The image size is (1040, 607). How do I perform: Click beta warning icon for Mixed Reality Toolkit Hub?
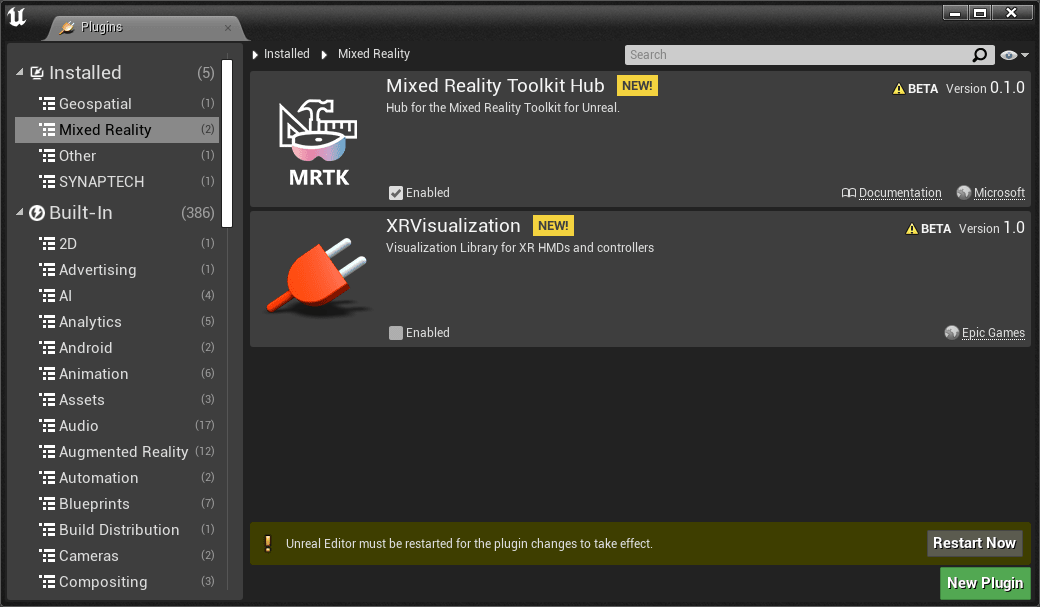pyautogui.click(x=899, y=89)
